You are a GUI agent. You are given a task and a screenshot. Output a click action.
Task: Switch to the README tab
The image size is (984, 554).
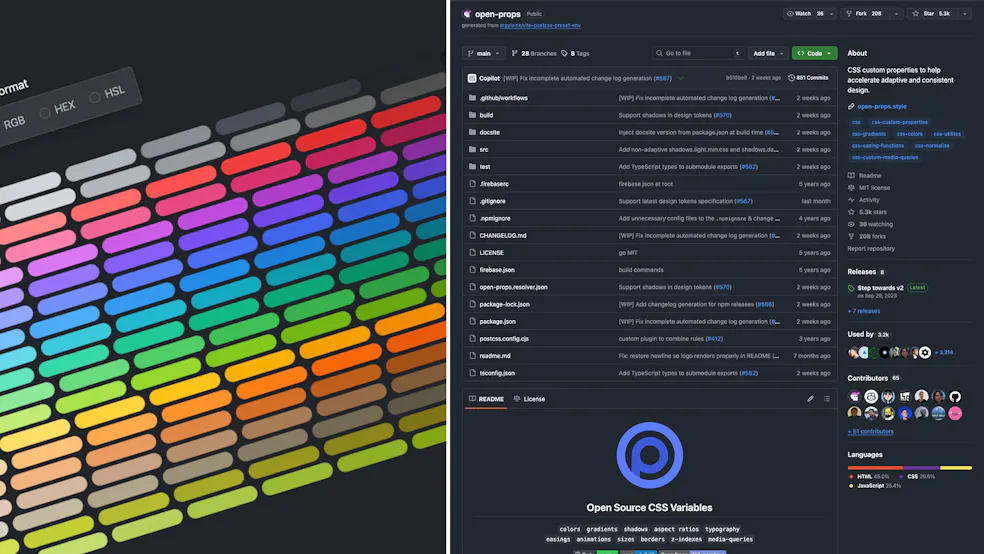click(x=486, y=399)
